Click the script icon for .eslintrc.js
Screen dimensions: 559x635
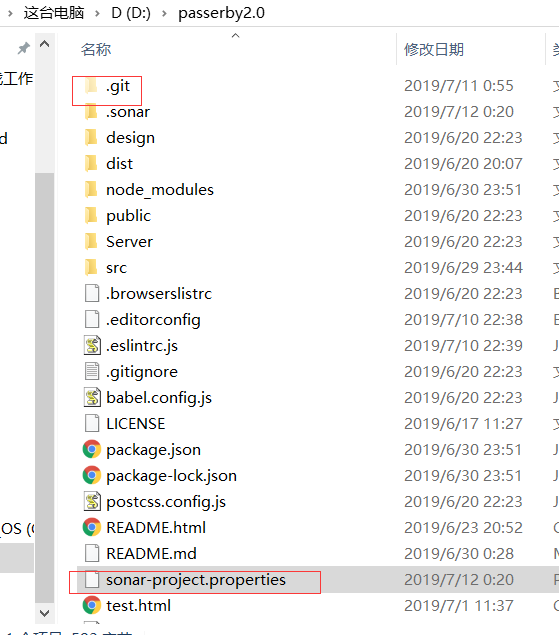pos(92,346)
